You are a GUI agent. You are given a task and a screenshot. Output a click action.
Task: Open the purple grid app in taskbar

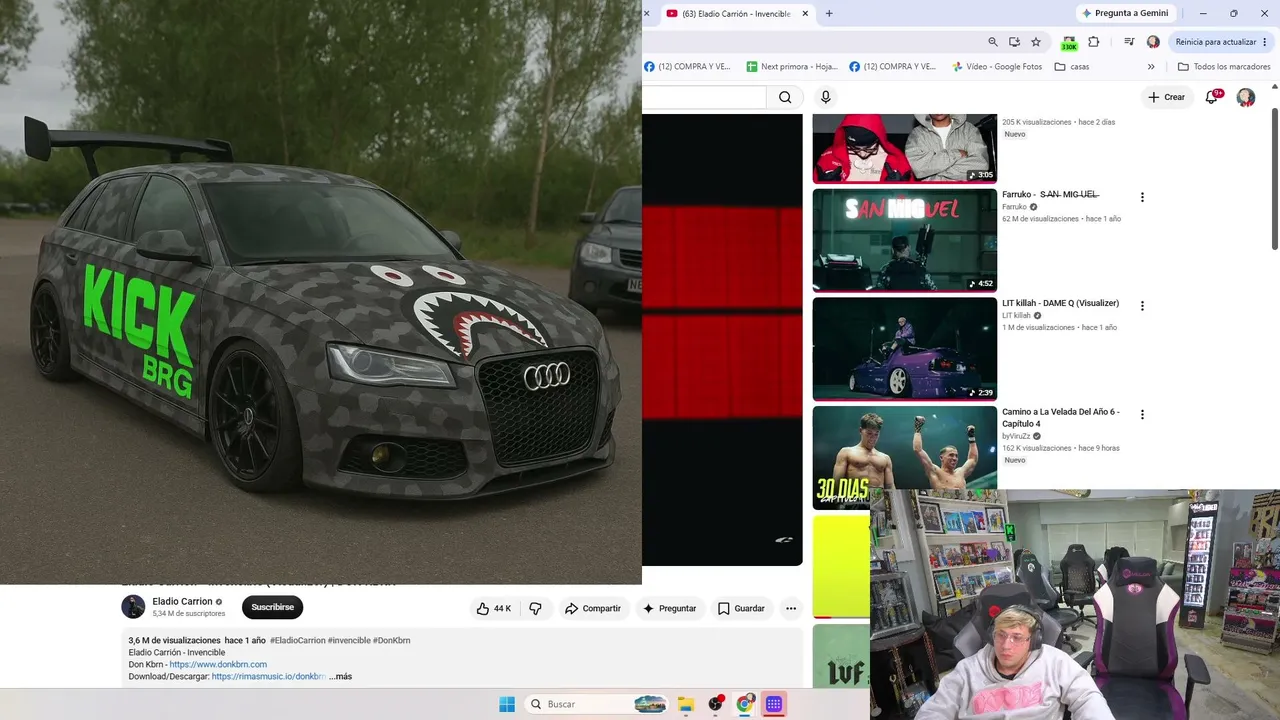click(773, 704)
